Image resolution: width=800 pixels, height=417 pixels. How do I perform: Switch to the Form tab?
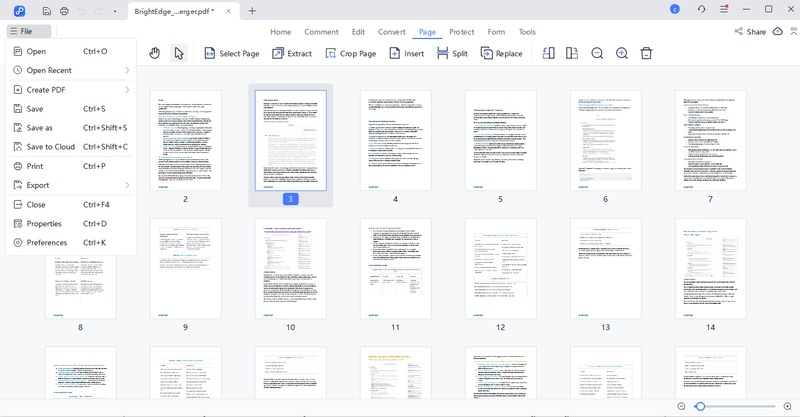pos(496,32)
